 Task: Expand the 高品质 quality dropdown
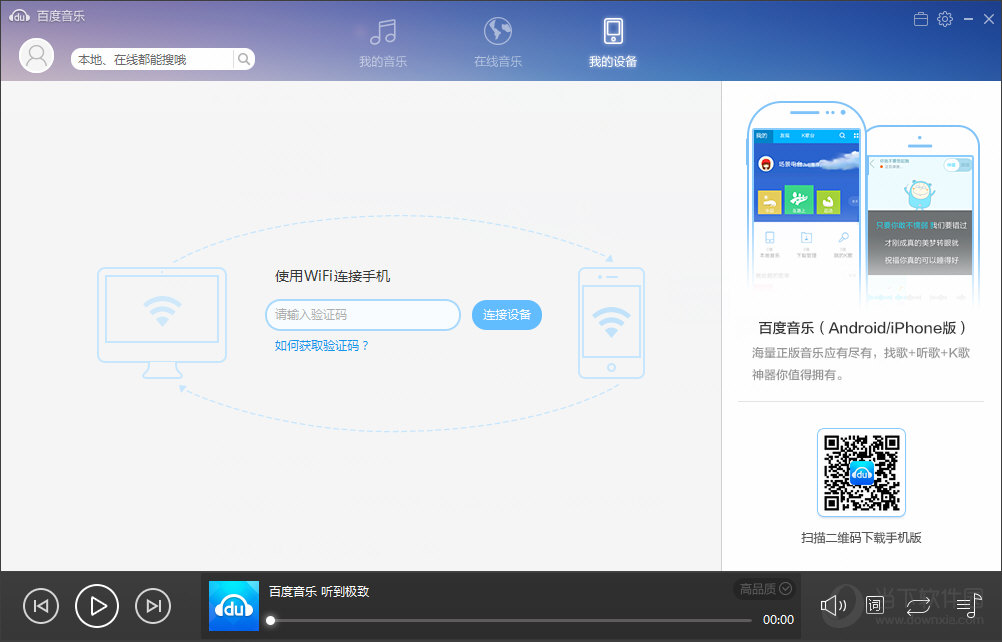(x=766, y=589)
